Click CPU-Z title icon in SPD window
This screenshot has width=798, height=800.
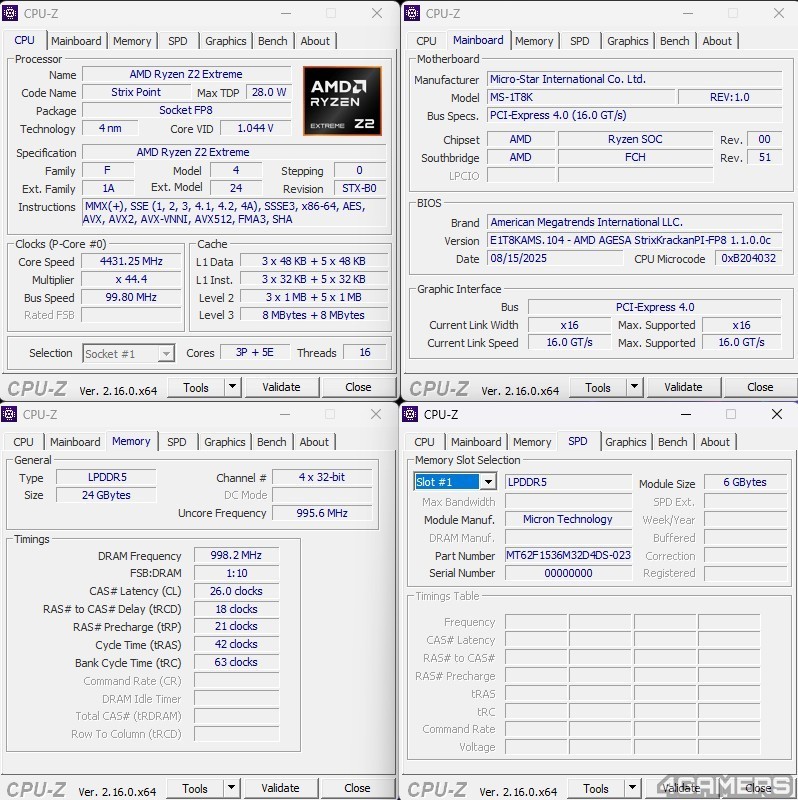coord(411,414)
